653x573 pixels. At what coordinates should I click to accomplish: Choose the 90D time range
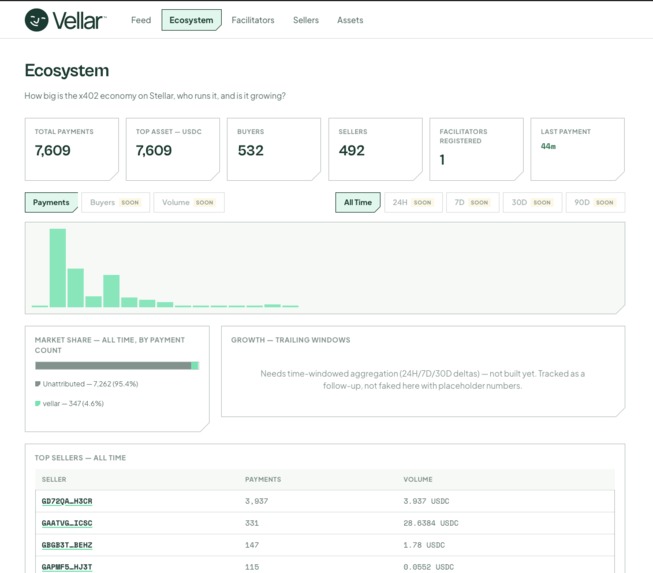(x=595, y=202)
